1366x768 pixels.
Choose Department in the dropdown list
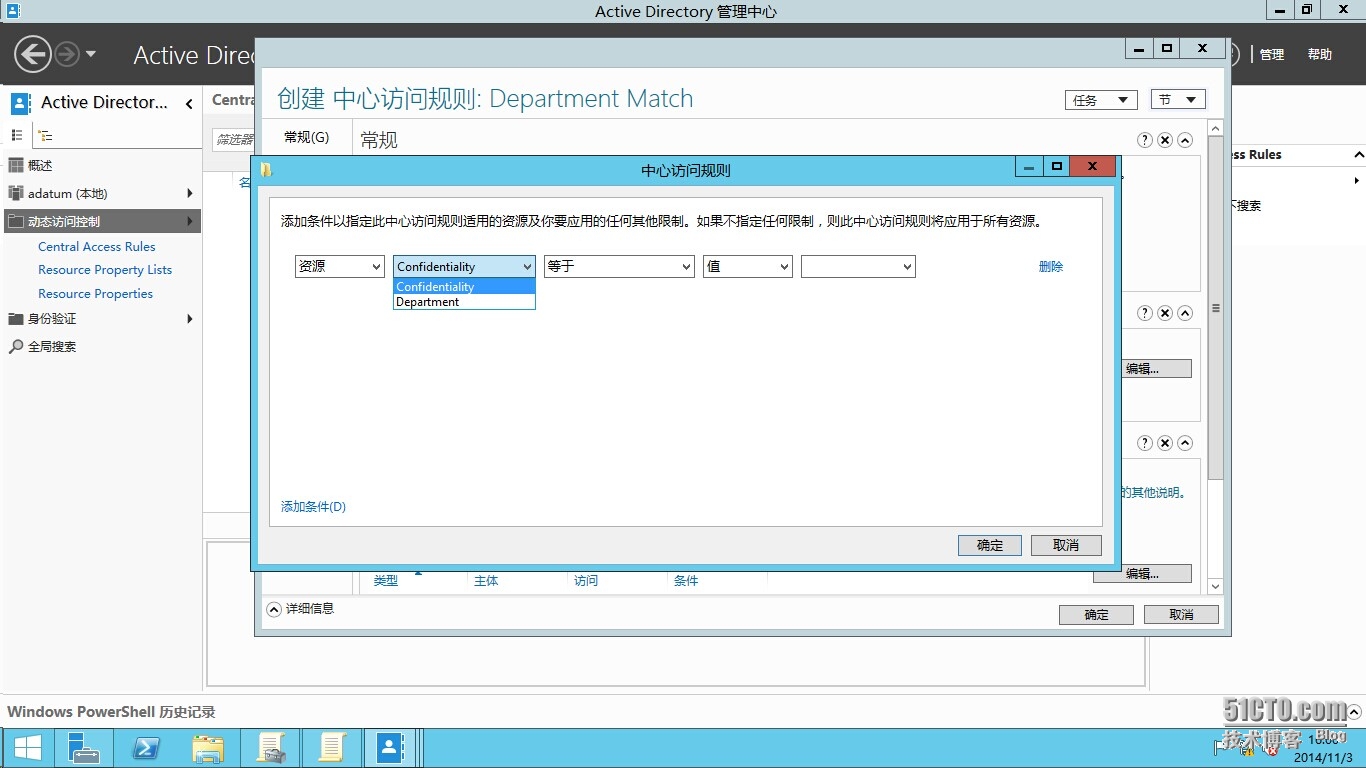[464, 302]
